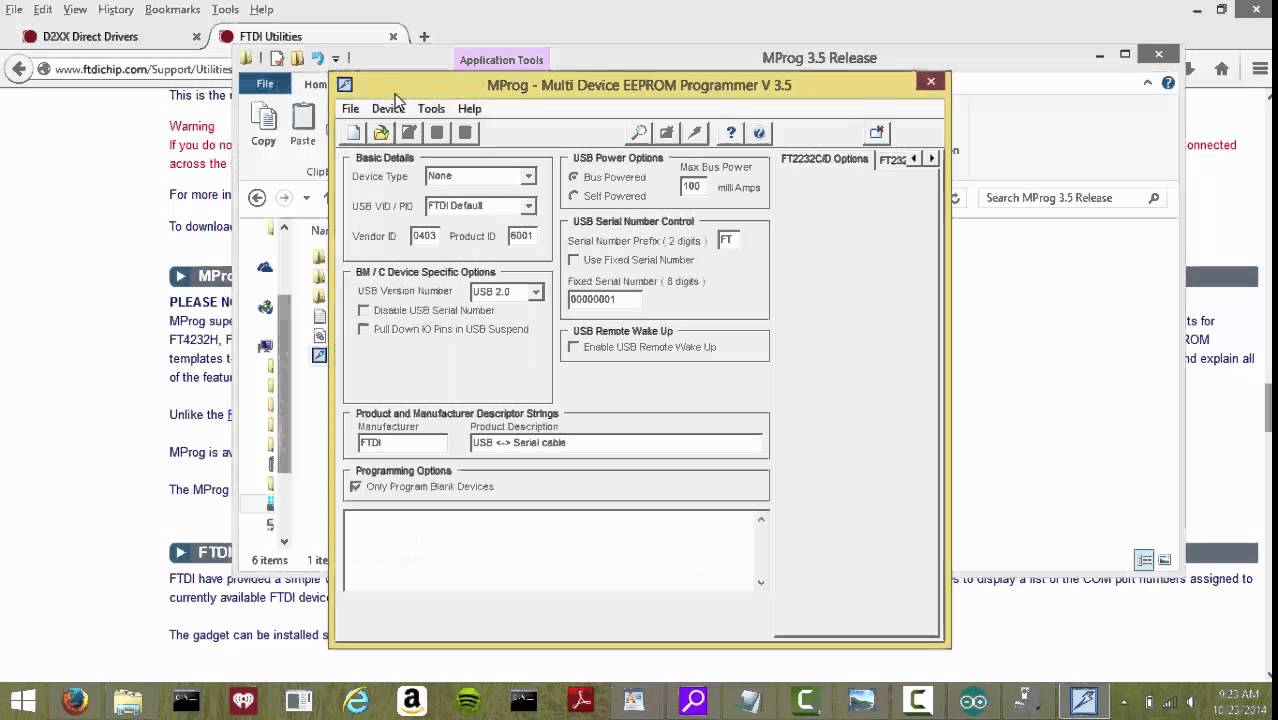Open the Explorer File ribbon tab
Image resolution: width=1278 pixels, height=720 pixels.
(x=265, y=84)
